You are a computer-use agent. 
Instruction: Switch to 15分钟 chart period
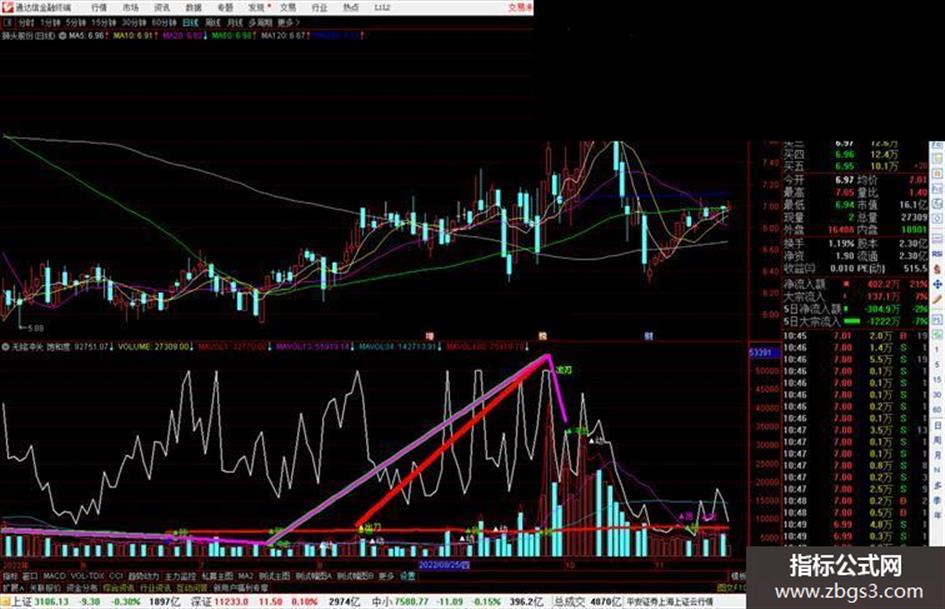tap(104, 22)
